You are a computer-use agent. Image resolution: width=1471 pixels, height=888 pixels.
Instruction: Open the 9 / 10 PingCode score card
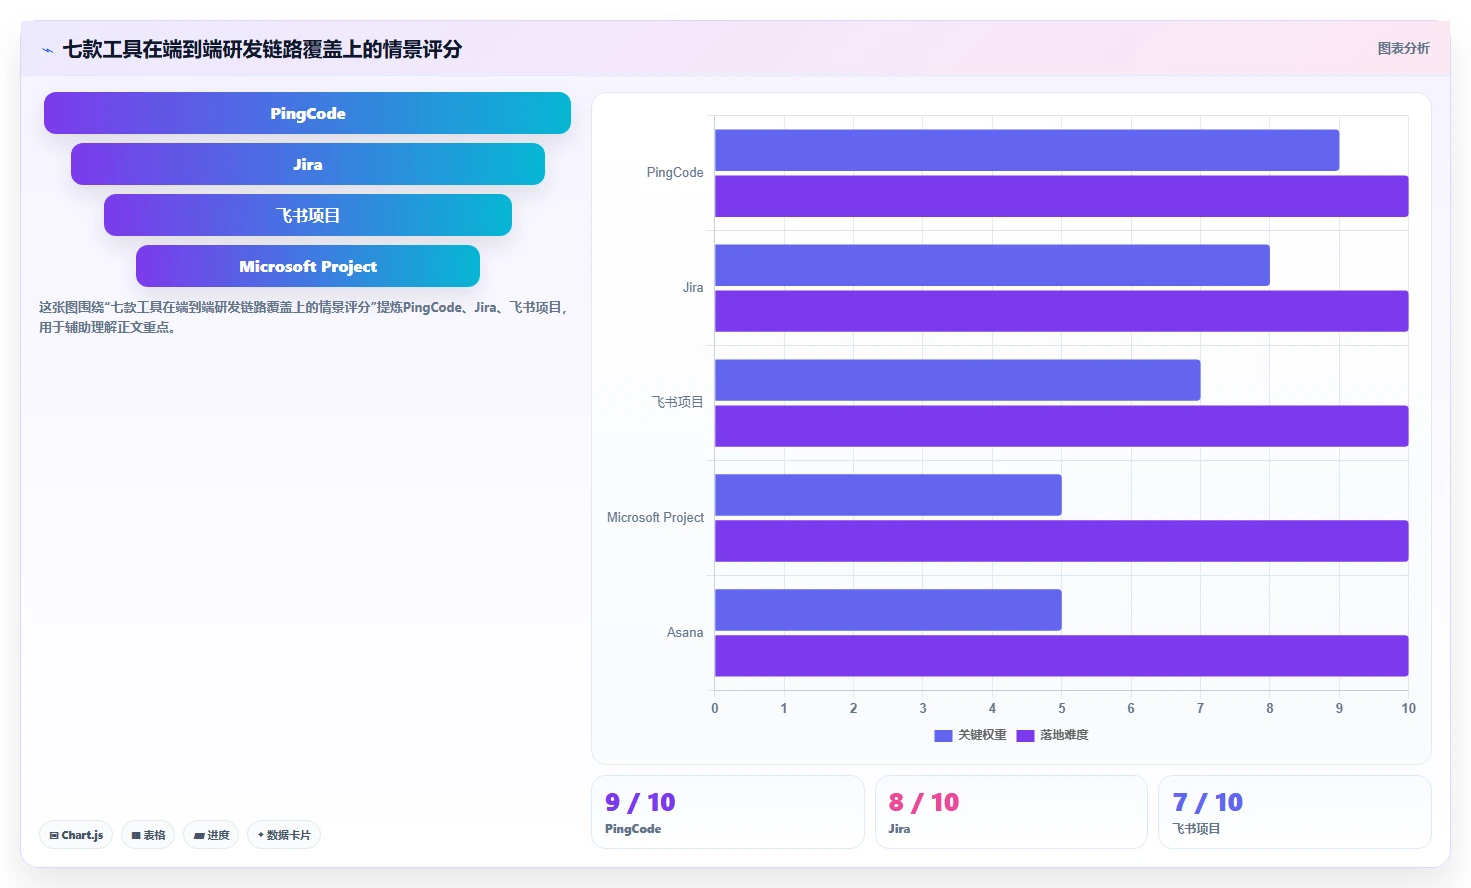tap(727, 812)
